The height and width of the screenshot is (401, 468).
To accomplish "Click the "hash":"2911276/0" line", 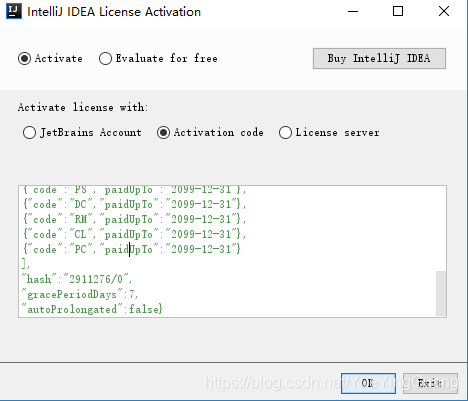I will [x=77, y=279].
